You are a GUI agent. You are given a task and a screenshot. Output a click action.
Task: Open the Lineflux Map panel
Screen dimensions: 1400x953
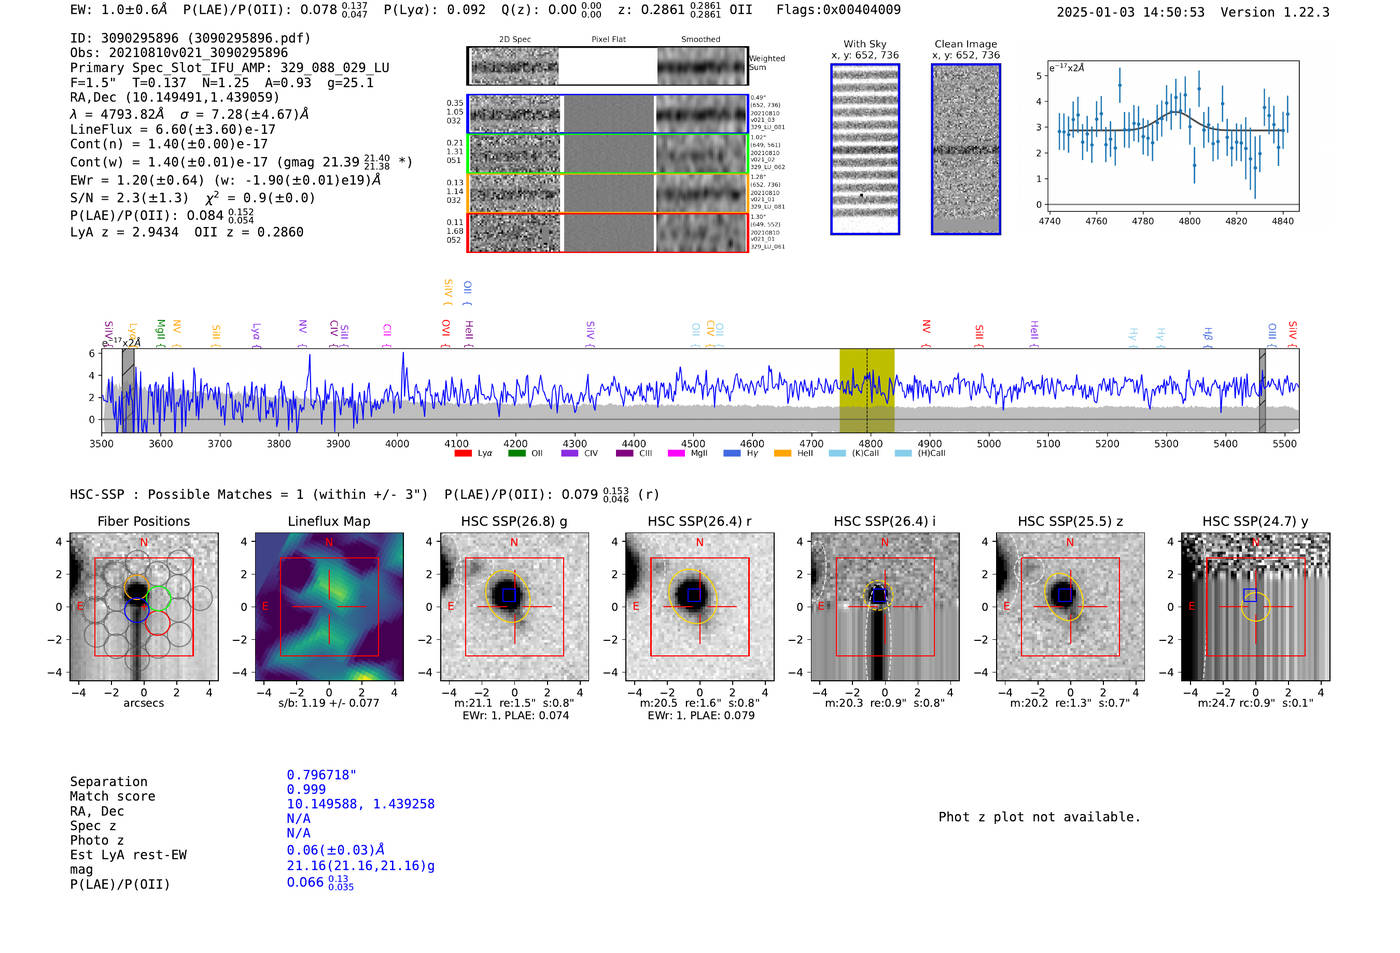329,607
